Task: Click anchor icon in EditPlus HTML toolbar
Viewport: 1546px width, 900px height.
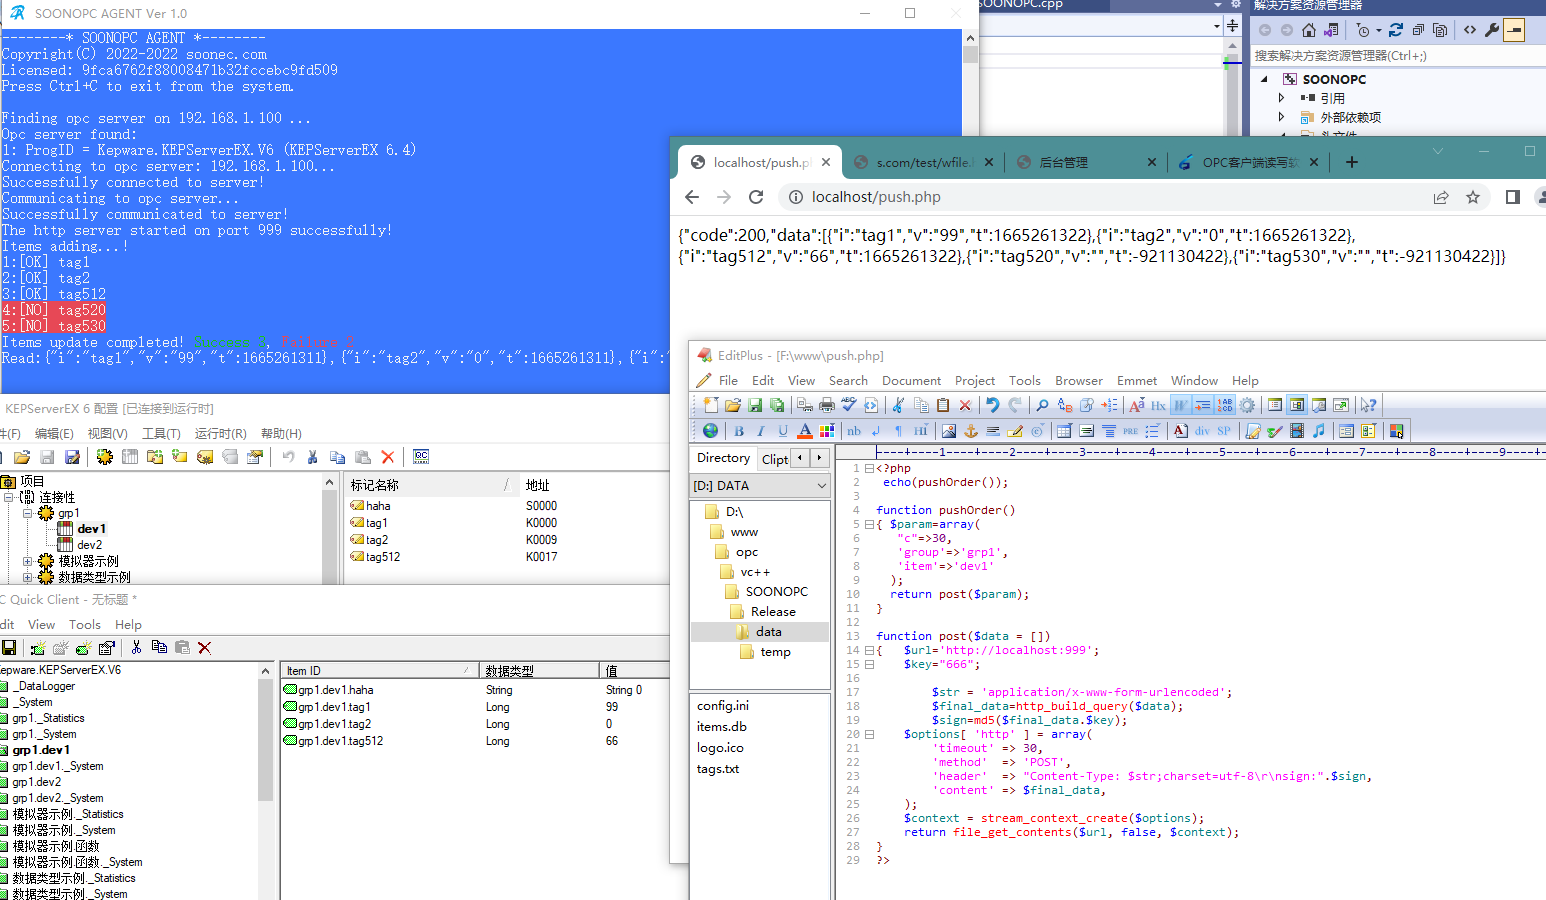Action: pyautogui.click(x=971, y=431)
